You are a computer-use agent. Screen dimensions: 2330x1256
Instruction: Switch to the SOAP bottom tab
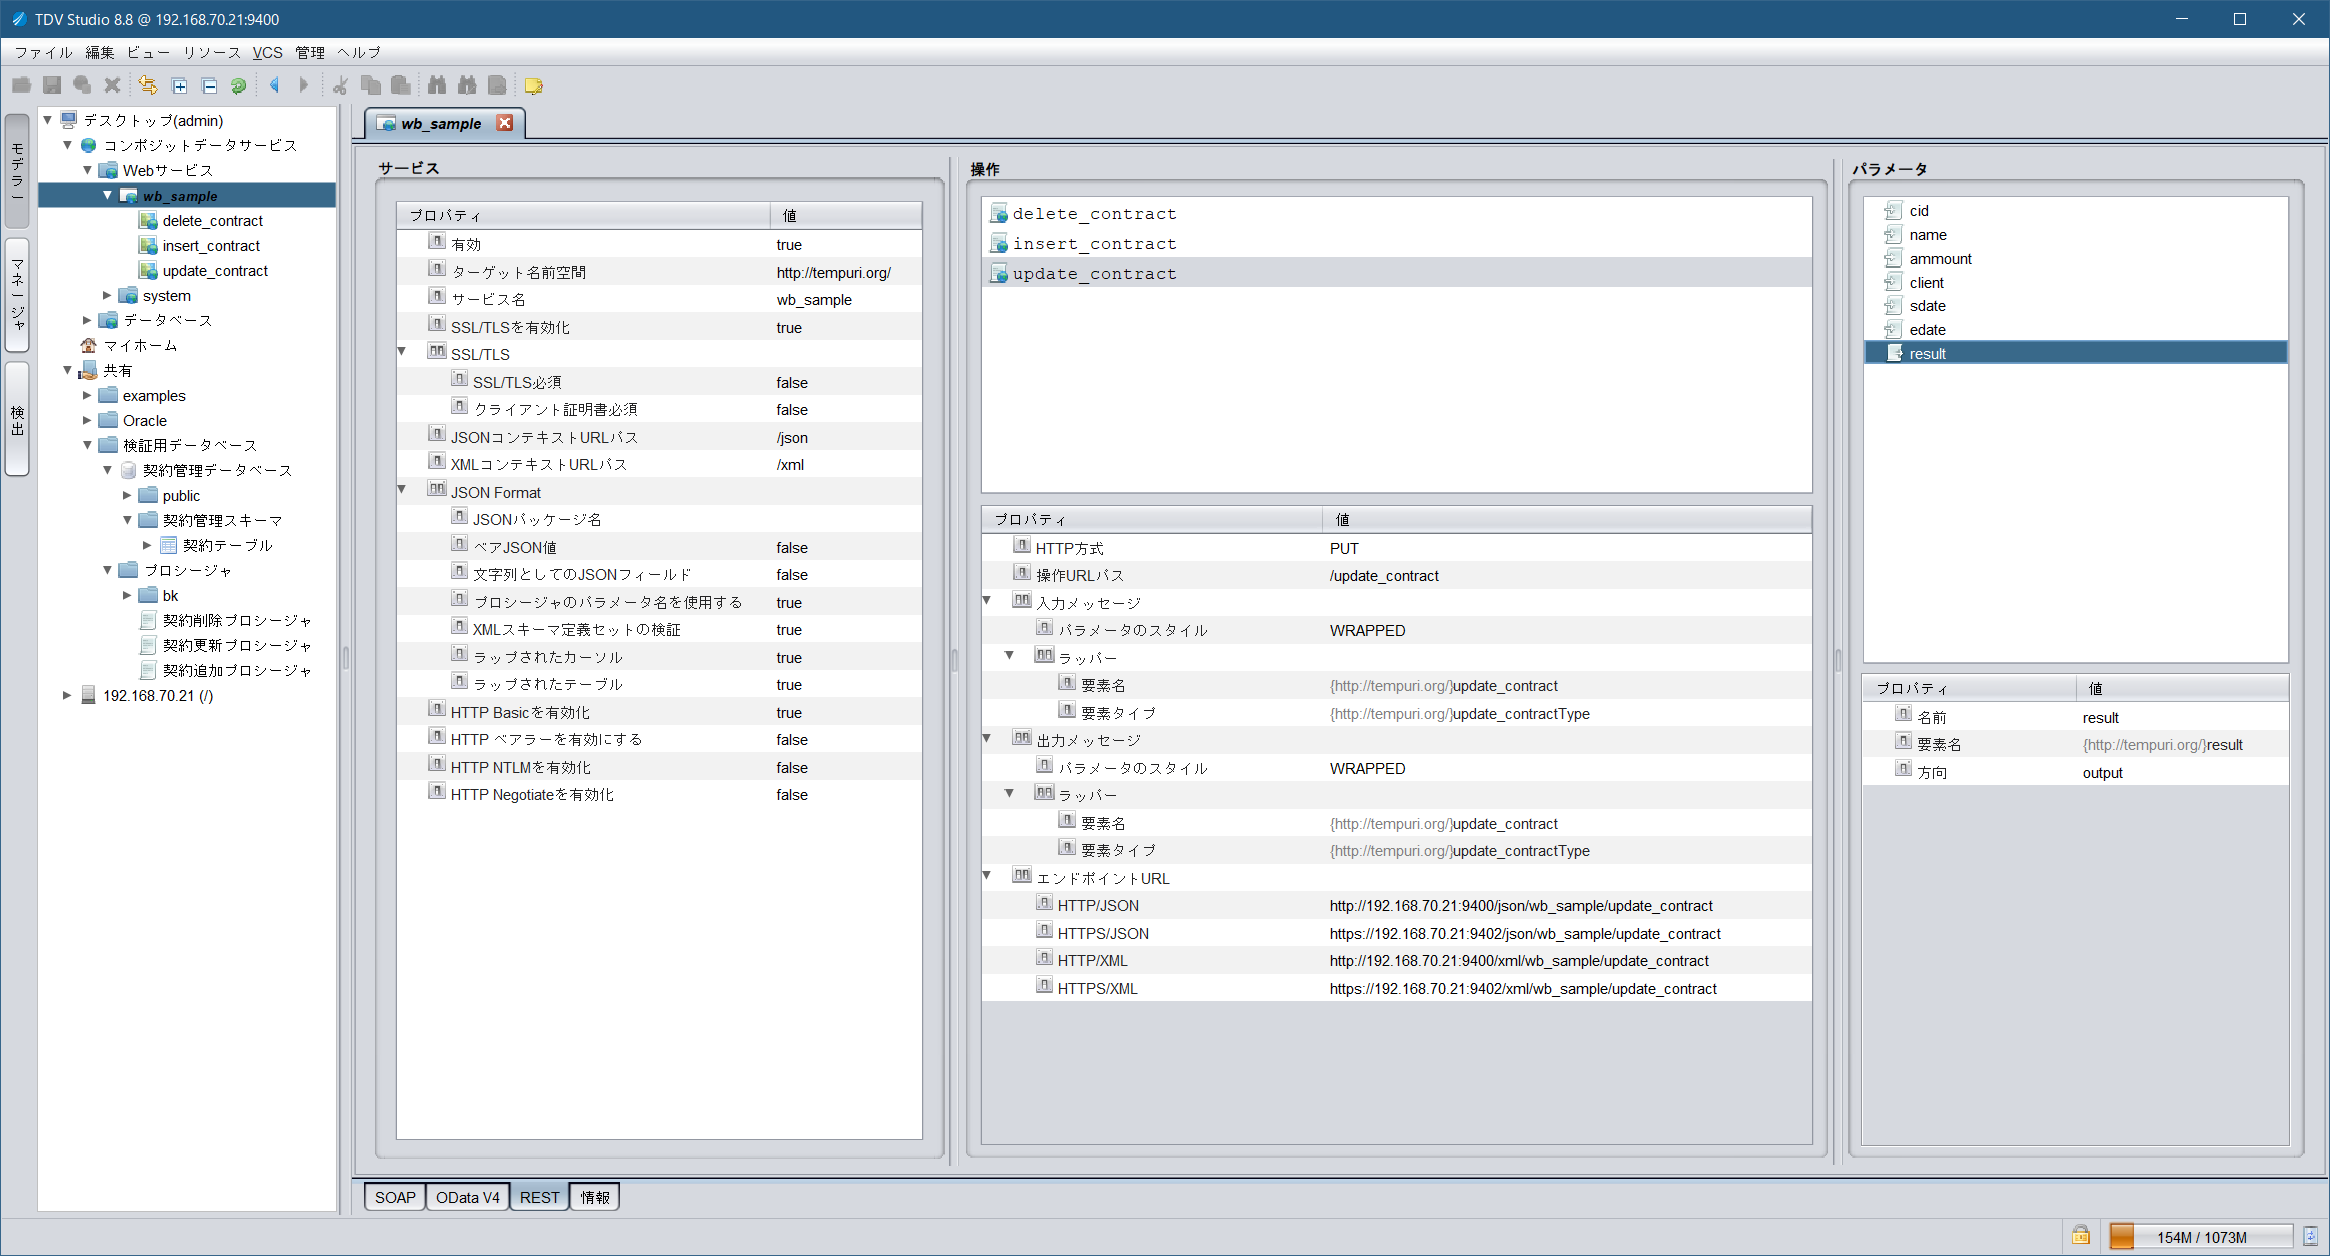point(395,1197)
